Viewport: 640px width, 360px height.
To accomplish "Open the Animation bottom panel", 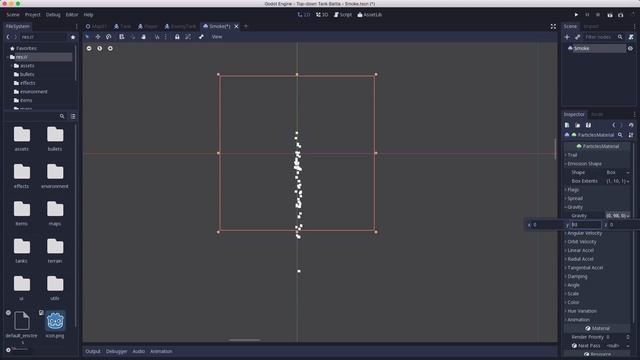I will tap(161, 351).
